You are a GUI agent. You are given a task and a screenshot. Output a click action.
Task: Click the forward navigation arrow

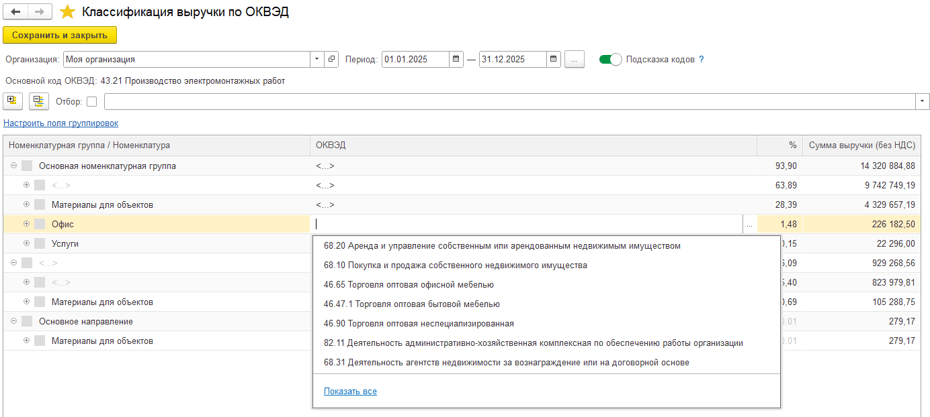[39, 12]
